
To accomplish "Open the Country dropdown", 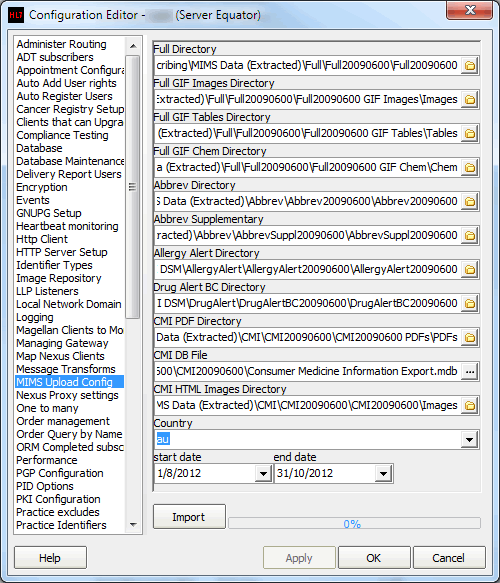I will pos(470,440).
